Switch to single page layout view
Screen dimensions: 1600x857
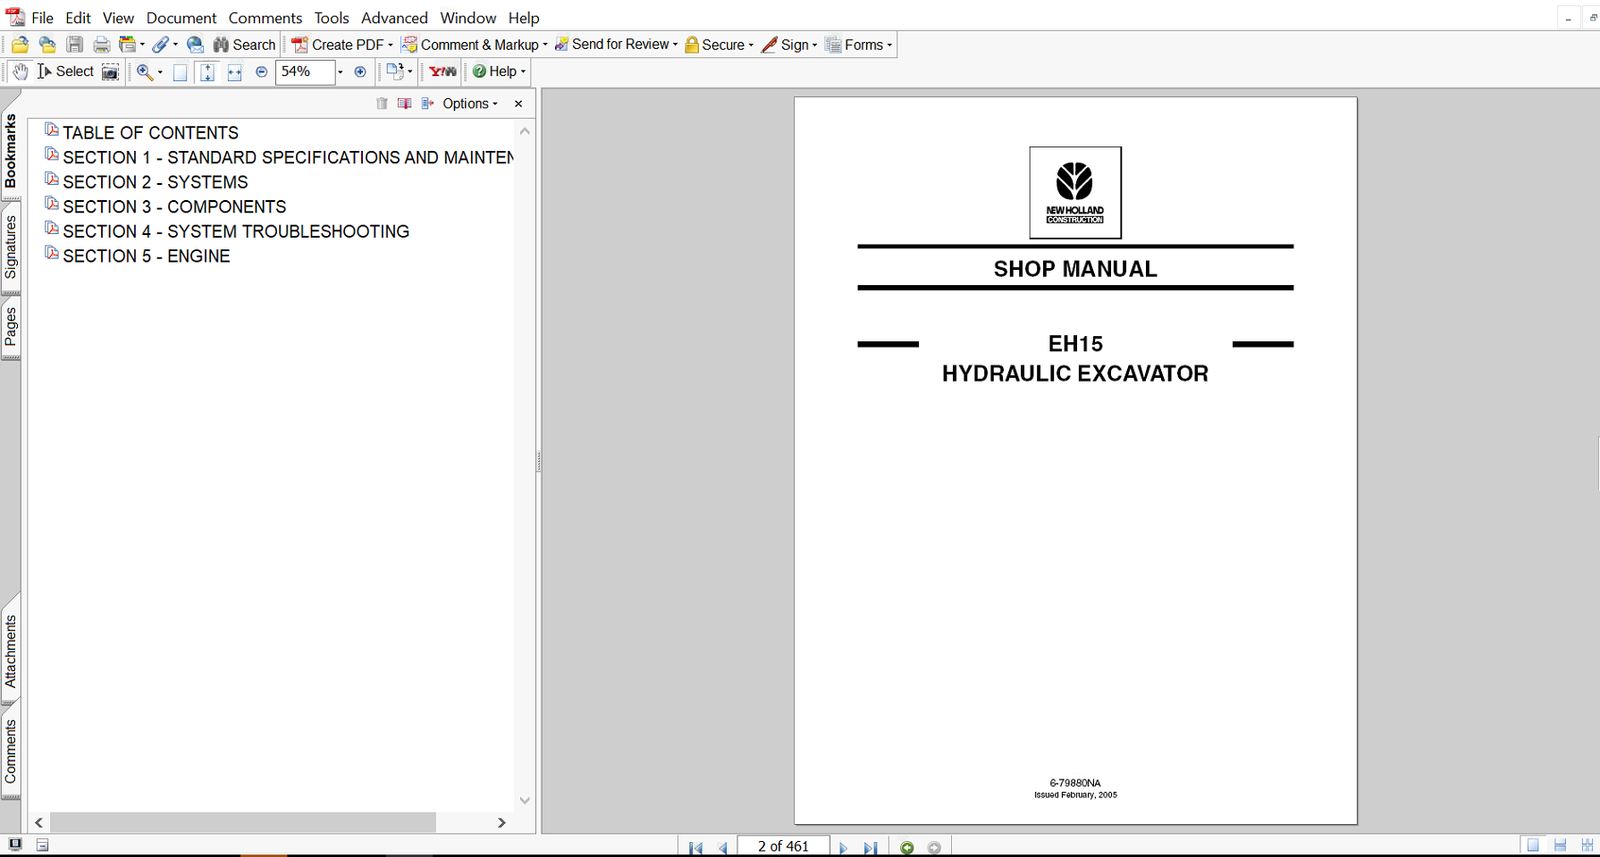click(1533, 846)
